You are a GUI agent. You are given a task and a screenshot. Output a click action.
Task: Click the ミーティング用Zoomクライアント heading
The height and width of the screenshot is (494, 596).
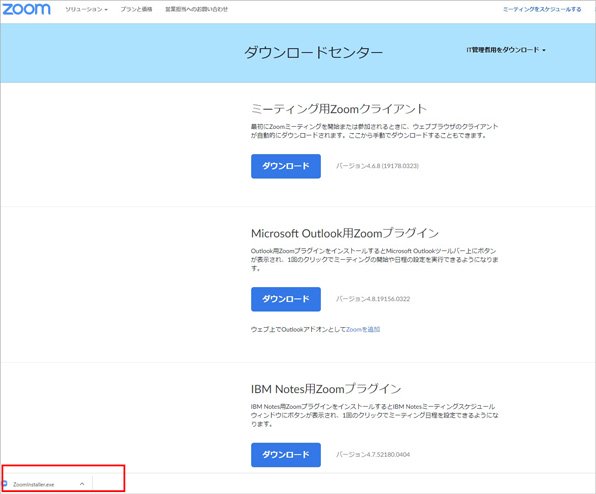[x=339, y=109]
